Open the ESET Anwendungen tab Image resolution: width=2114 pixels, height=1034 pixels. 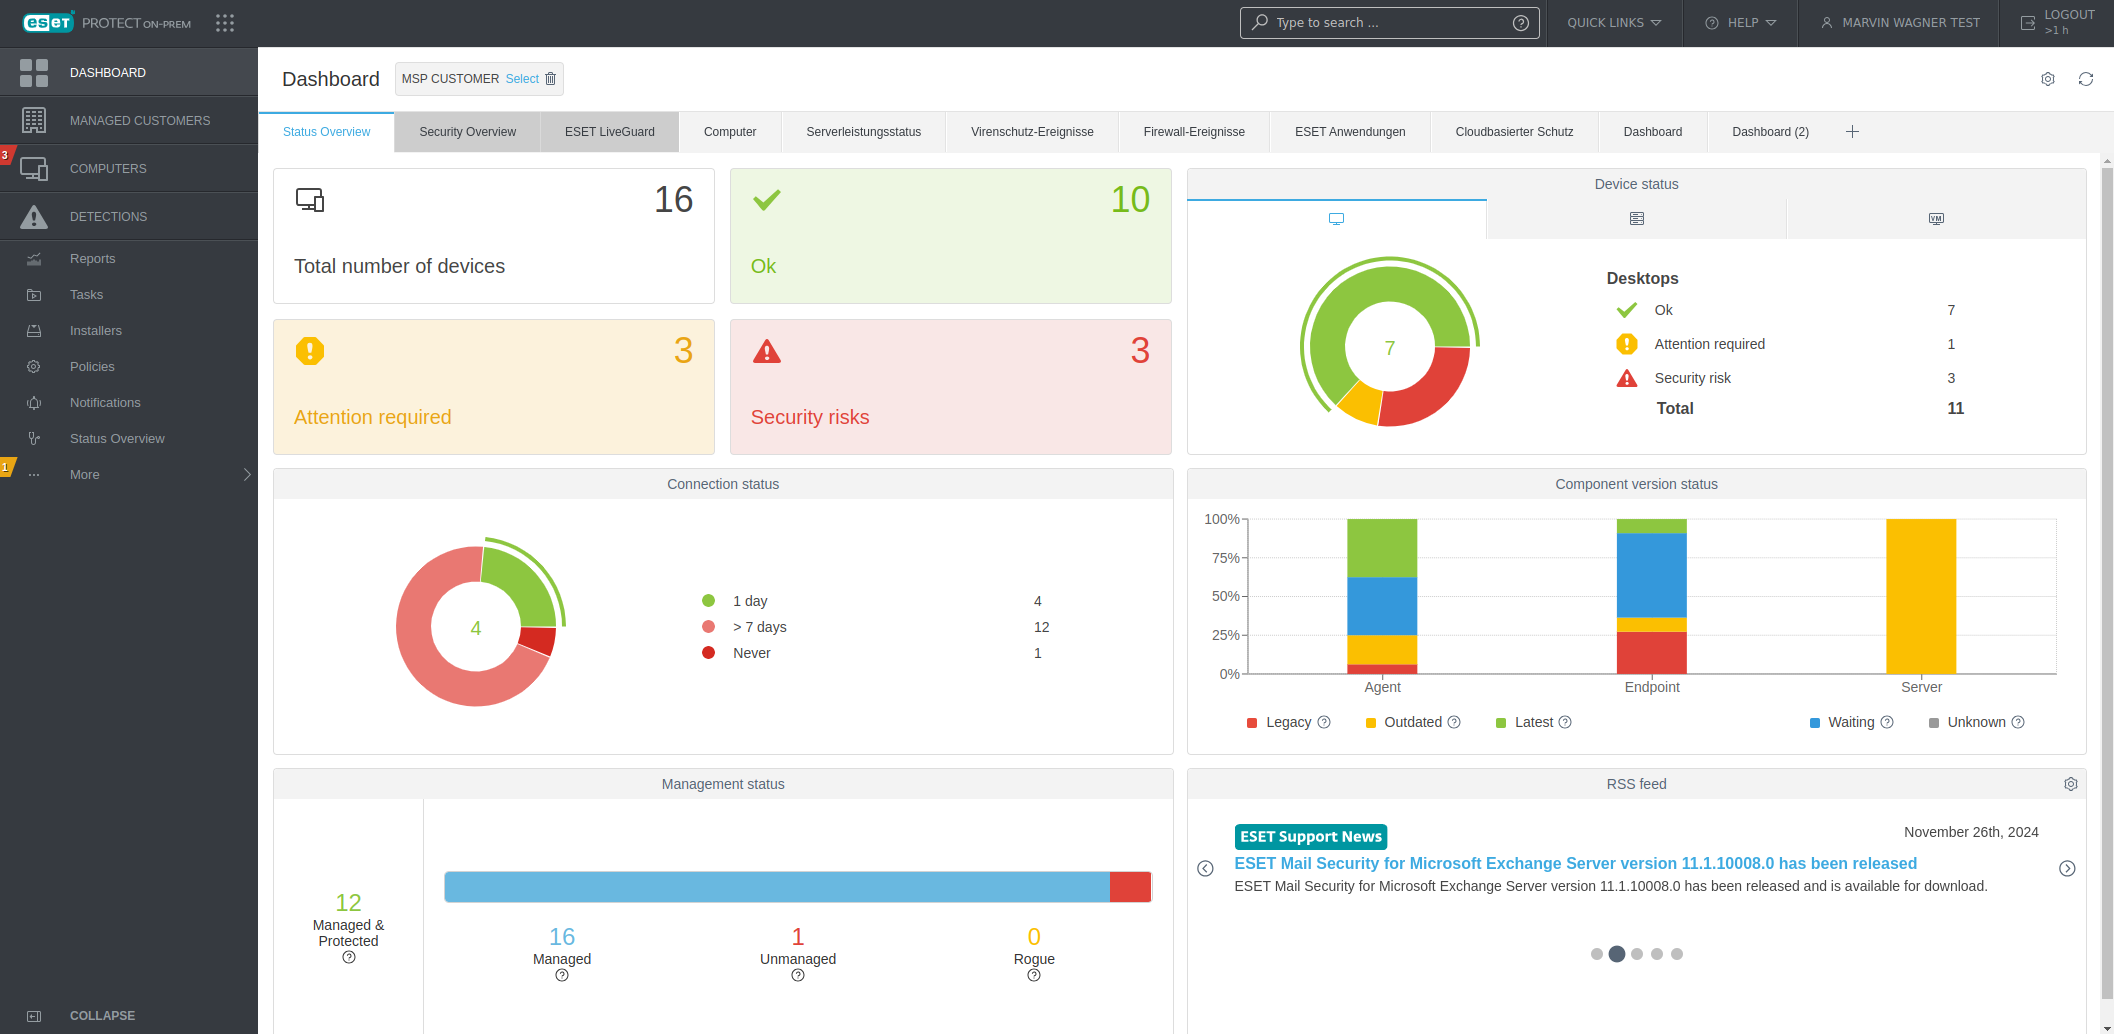pyautogui.click(x=1350, y=132)
